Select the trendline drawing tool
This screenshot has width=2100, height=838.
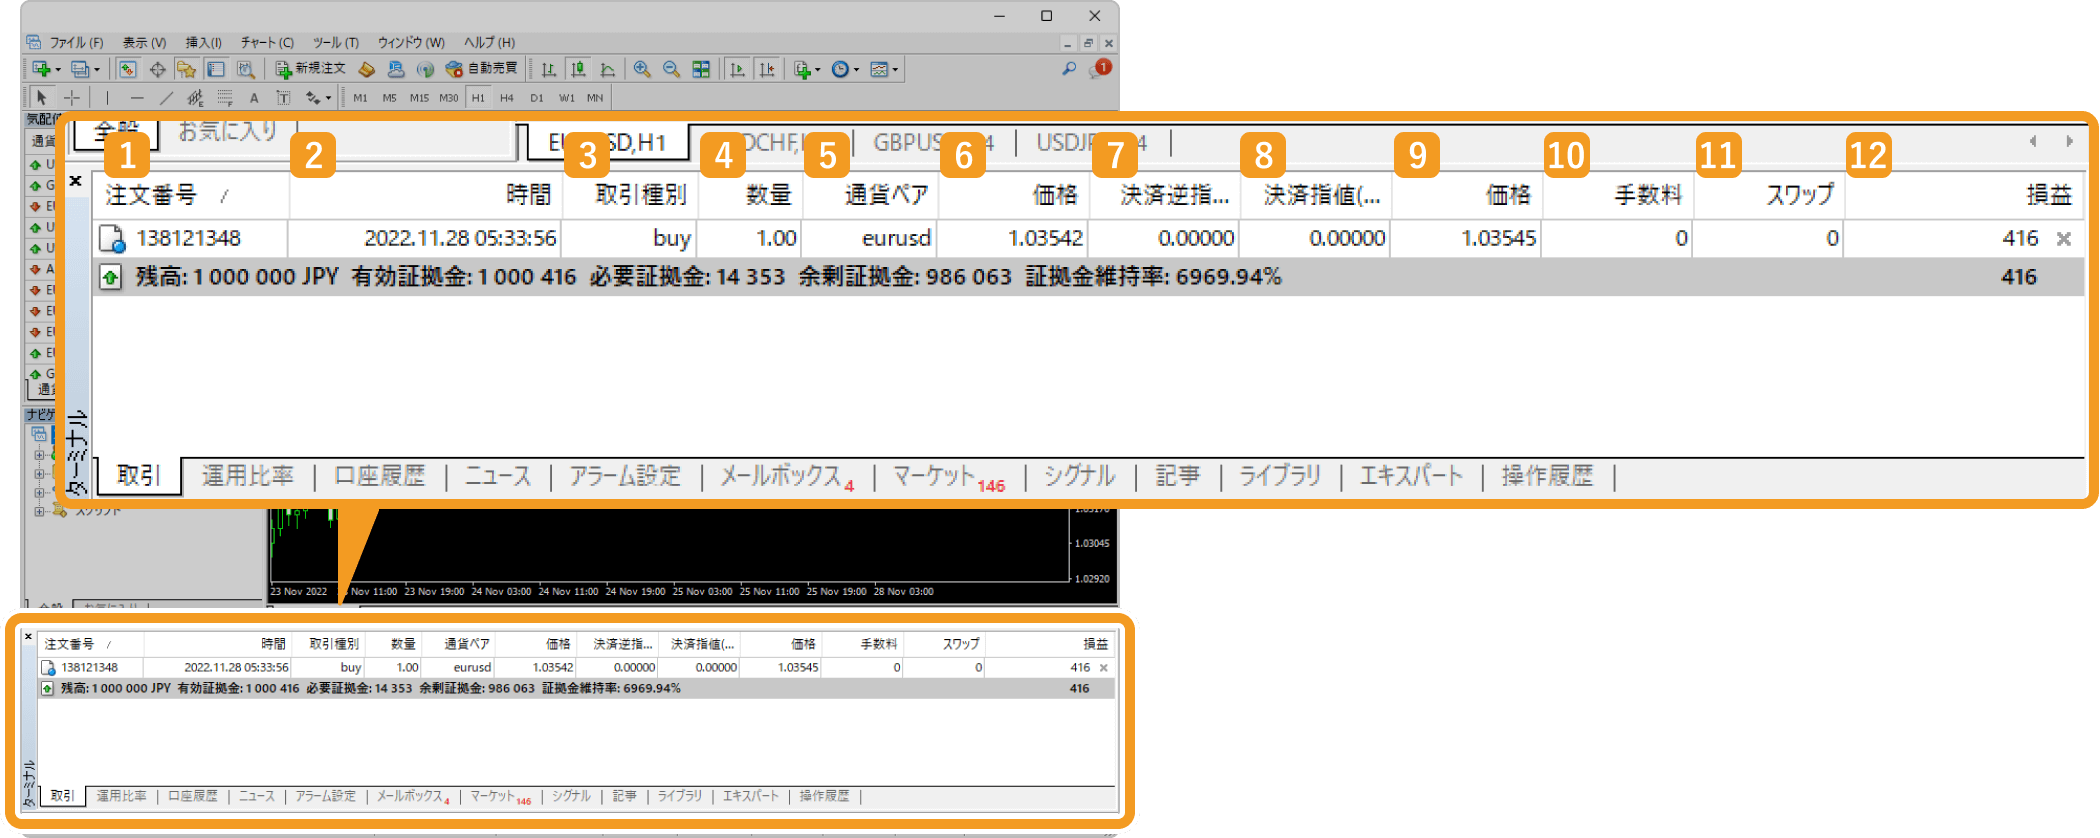click(x=166, y=97)
